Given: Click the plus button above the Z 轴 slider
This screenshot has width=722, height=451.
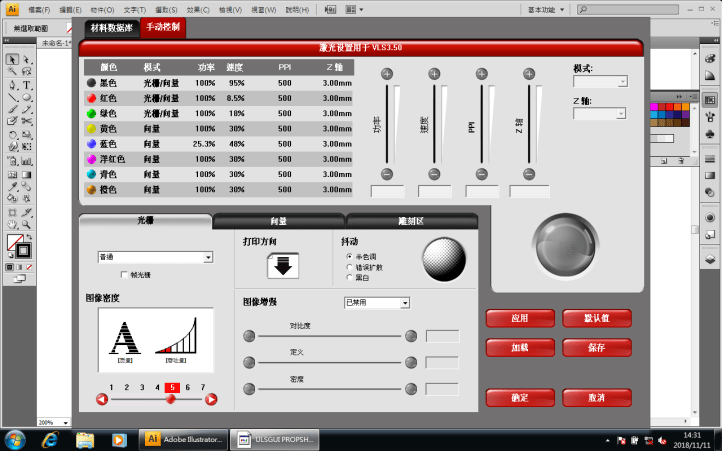Looking at the screenshot, I should 529,74.
